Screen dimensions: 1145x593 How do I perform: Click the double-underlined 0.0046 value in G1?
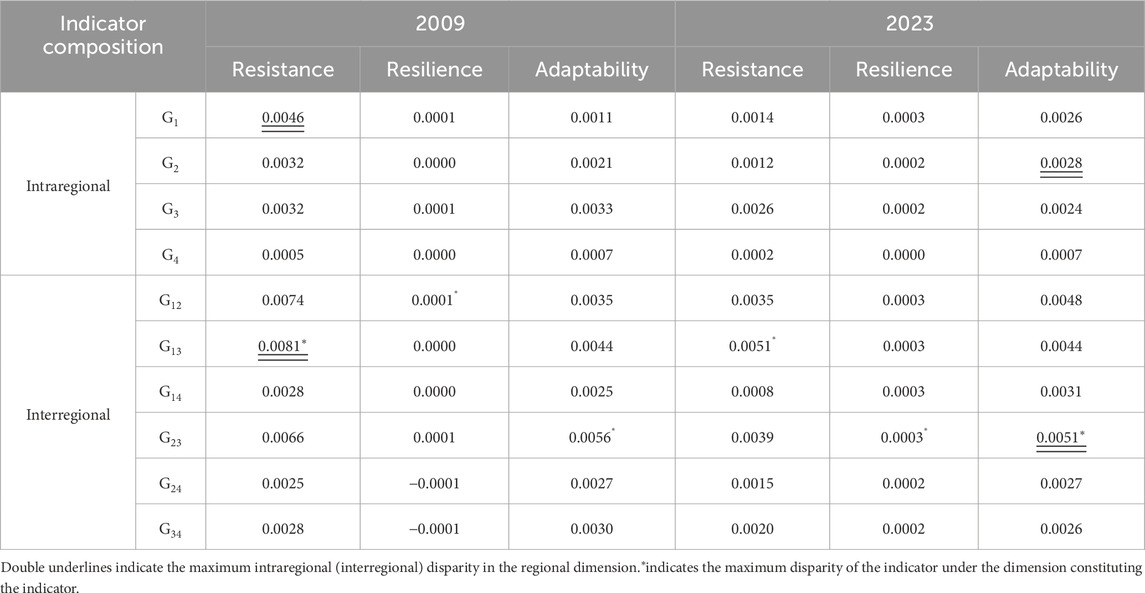(x=283, y=118)
